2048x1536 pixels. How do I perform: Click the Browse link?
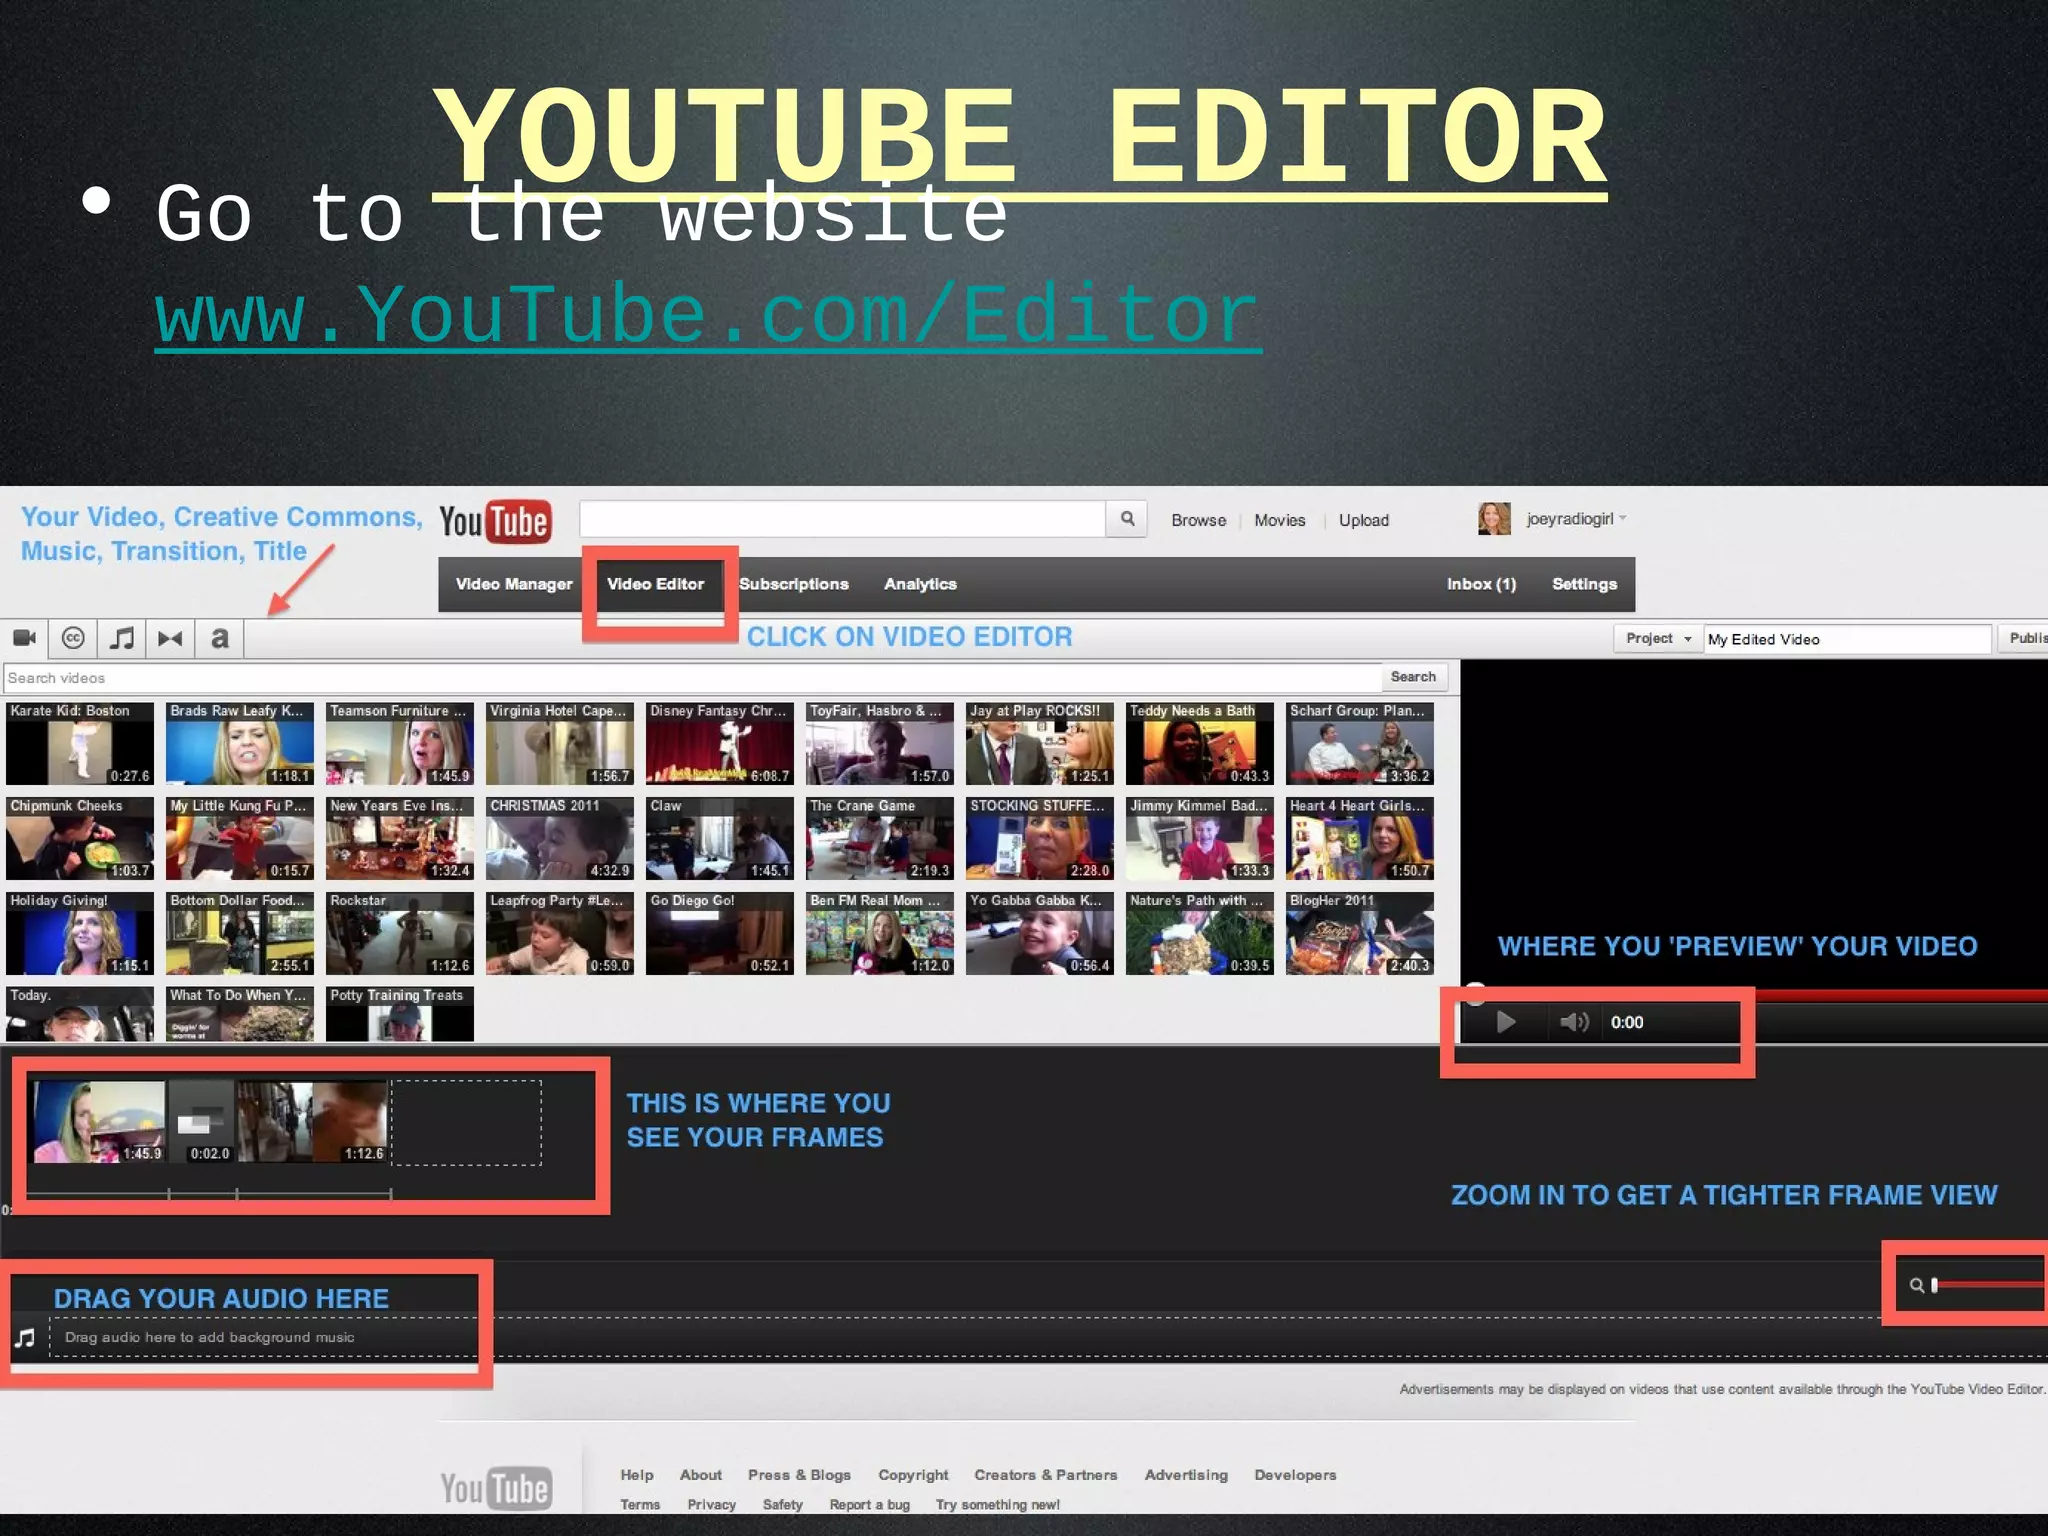1198,520
